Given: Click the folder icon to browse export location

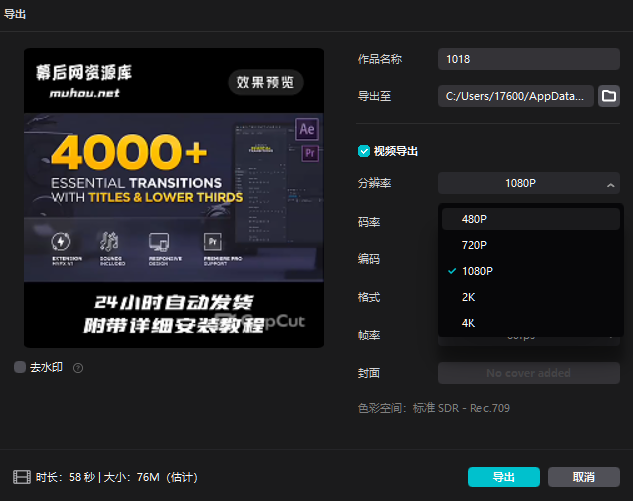Looking at the screenshot, I should [x=609, y=96].
